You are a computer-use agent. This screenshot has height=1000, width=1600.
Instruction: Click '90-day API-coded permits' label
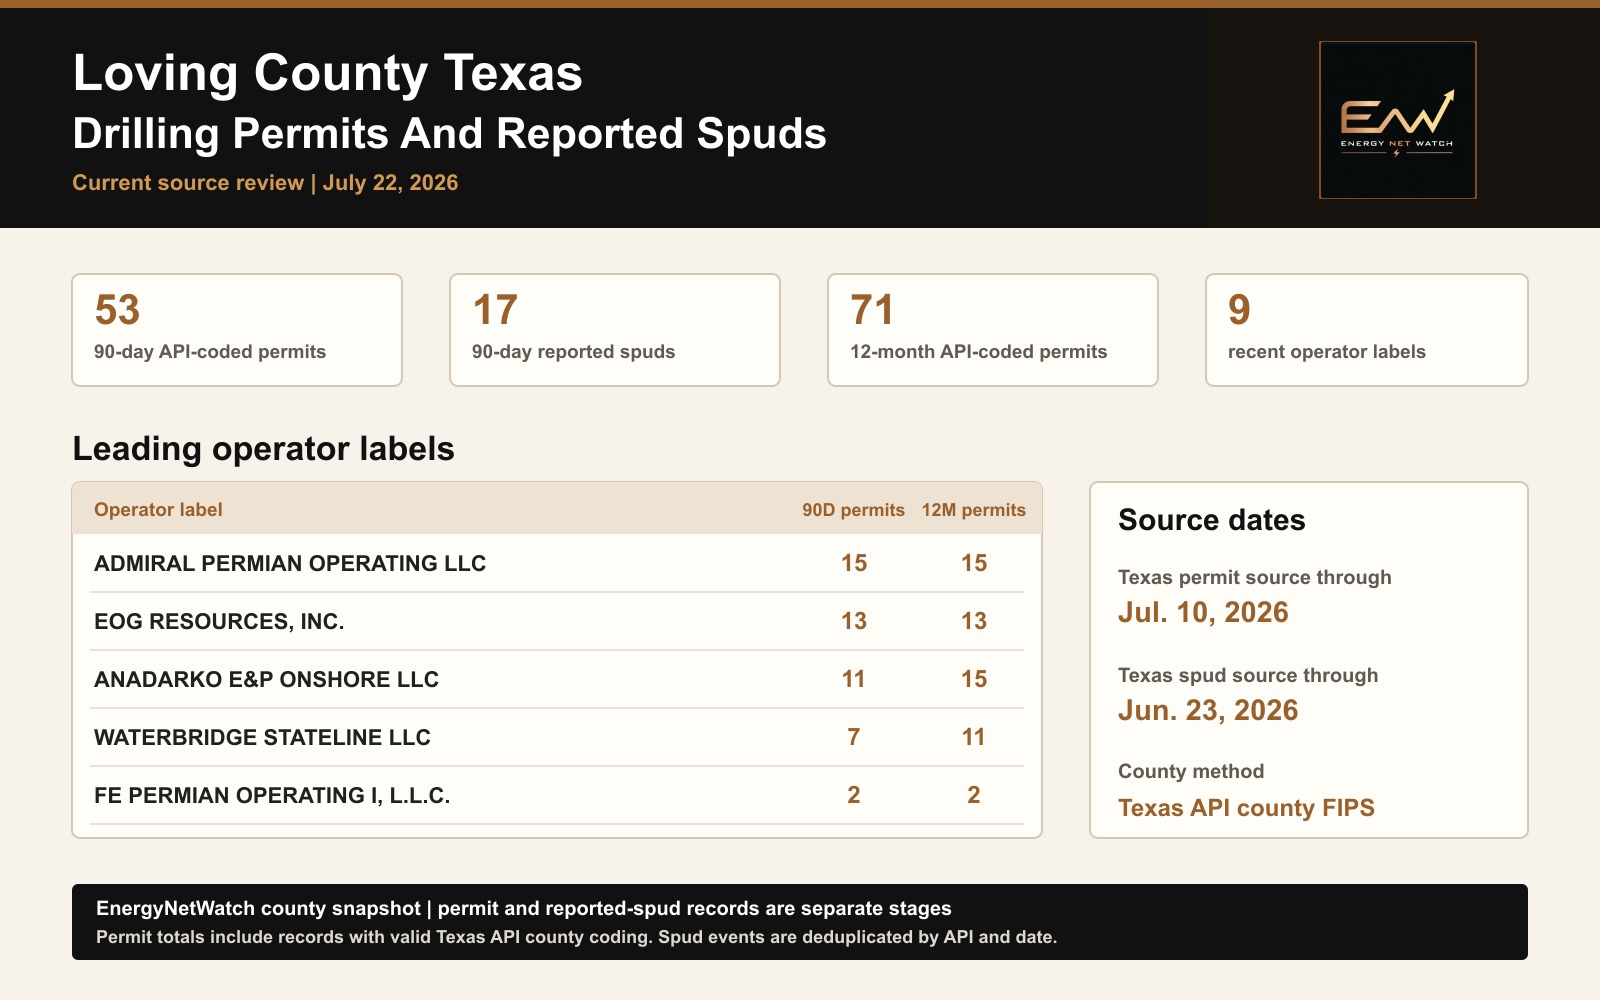[x=210, y=352]
